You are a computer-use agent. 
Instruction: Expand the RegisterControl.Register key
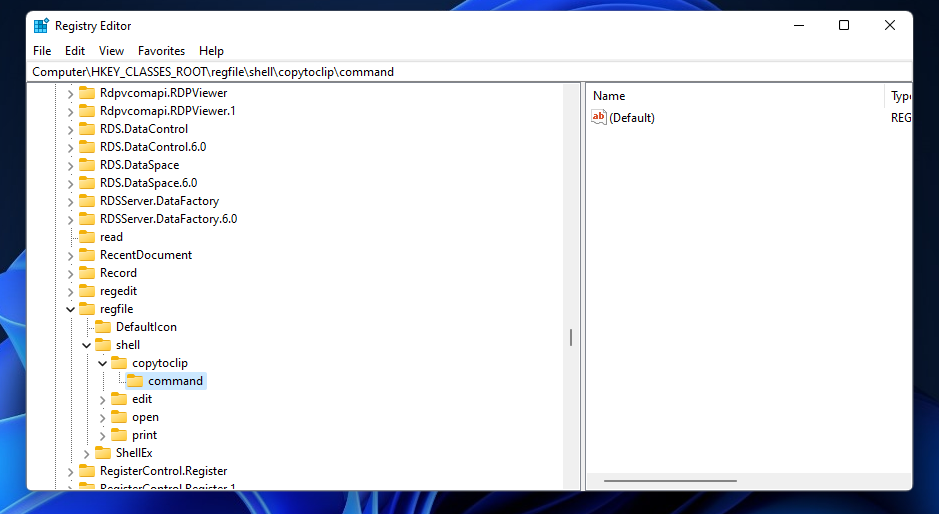tap(71, 471)
